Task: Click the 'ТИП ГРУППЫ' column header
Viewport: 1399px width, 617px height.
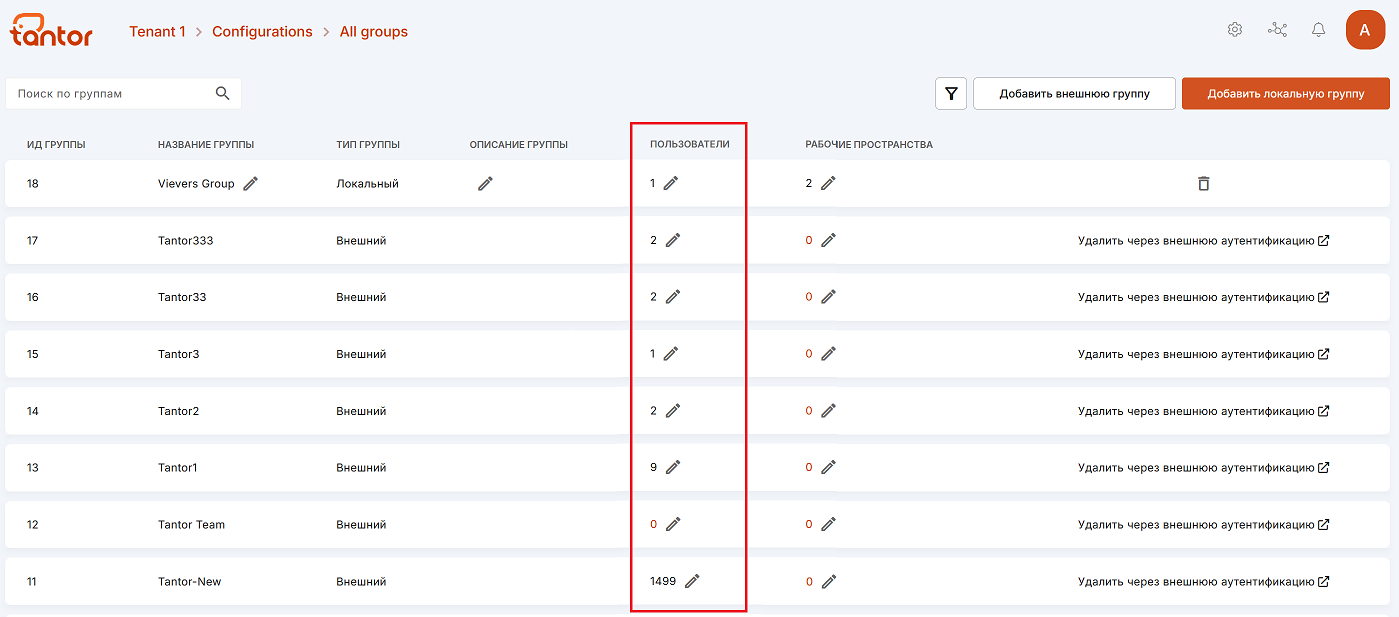Action: pyautogui.click(x=368, y=145)
